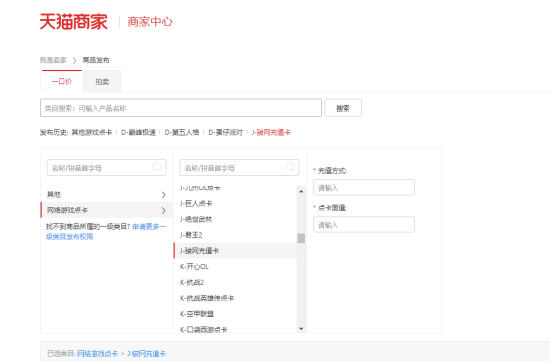Select K-开心OL from the category list

pyautogui.click(x=194, y=267)
